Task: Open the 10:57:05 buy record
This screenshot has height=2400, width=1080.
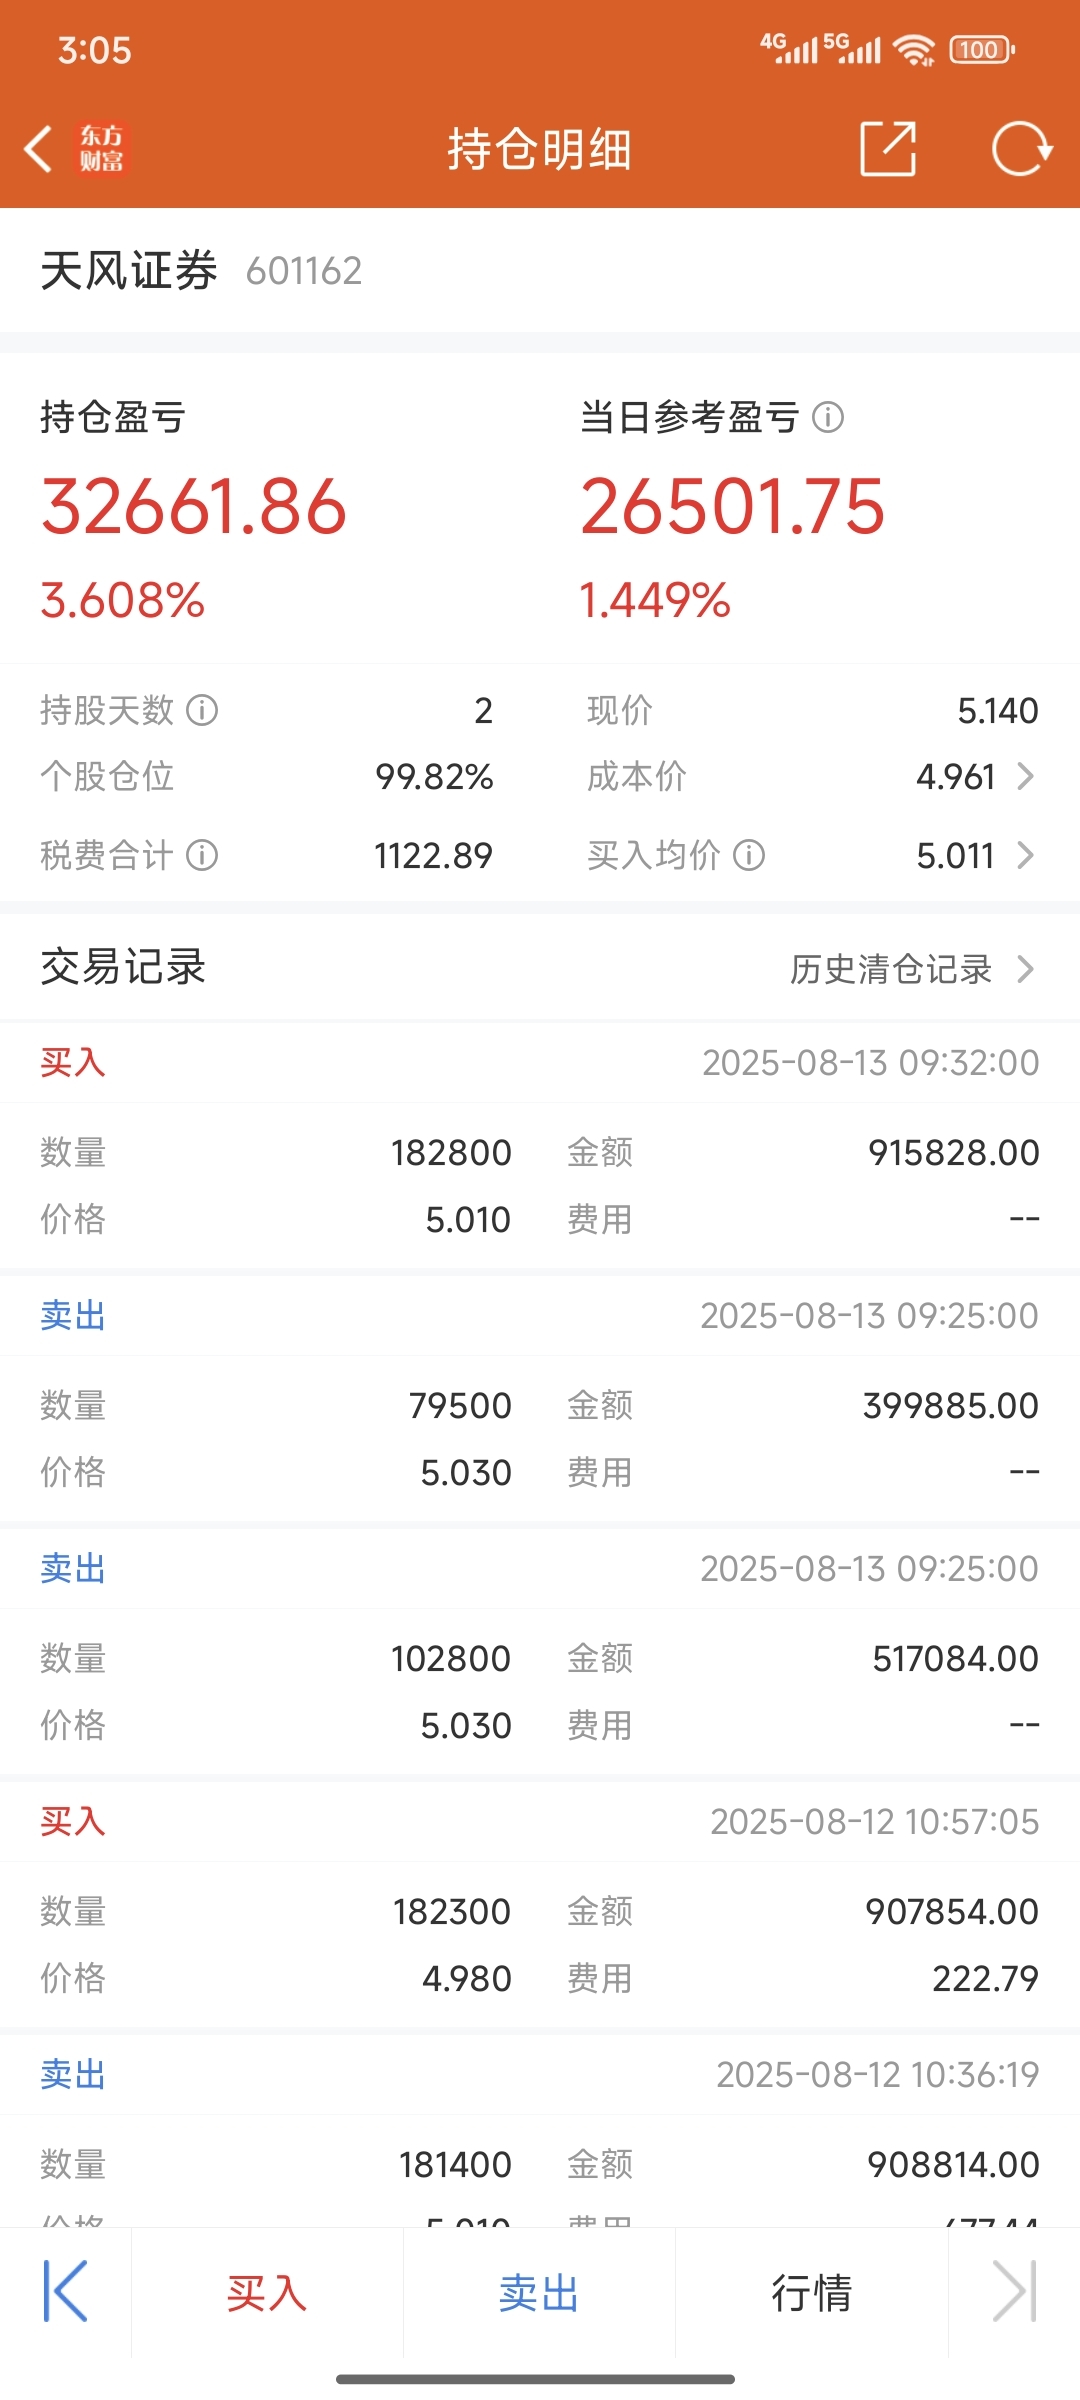Action: point(540,1904)
